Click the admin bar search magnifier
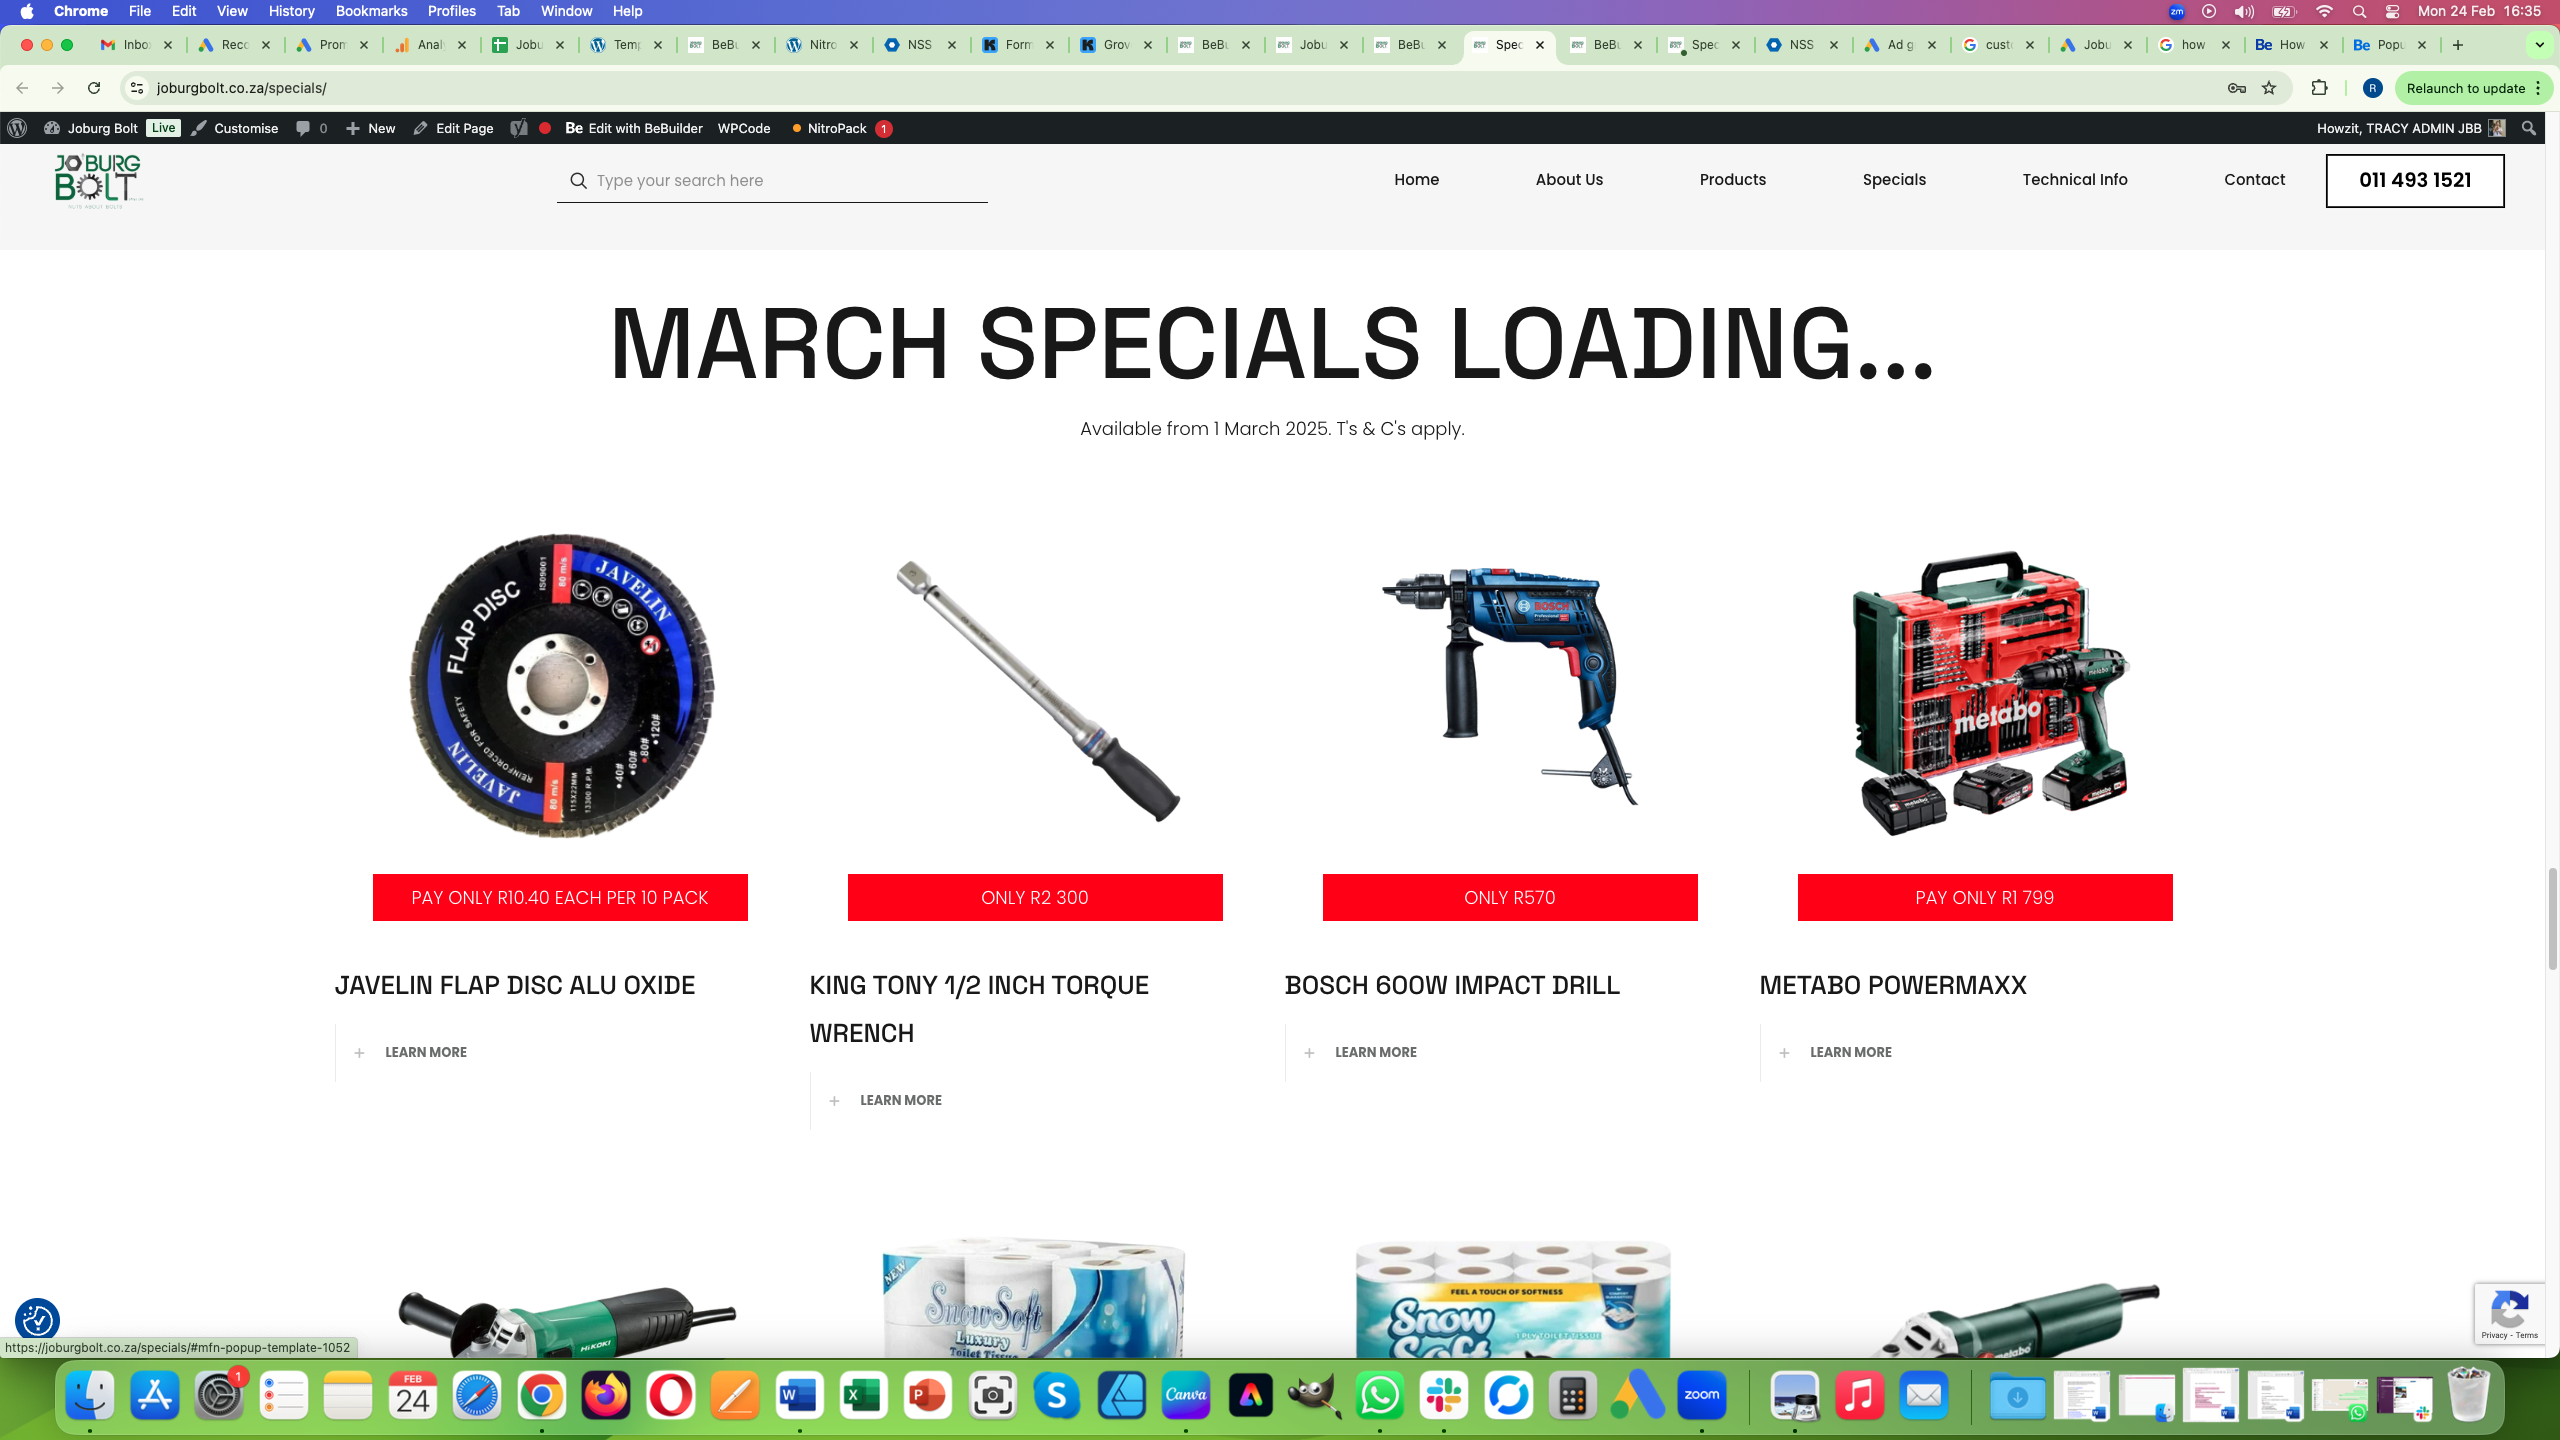This screenshot has height=1440, width=2560. [x=2529, y=128]
